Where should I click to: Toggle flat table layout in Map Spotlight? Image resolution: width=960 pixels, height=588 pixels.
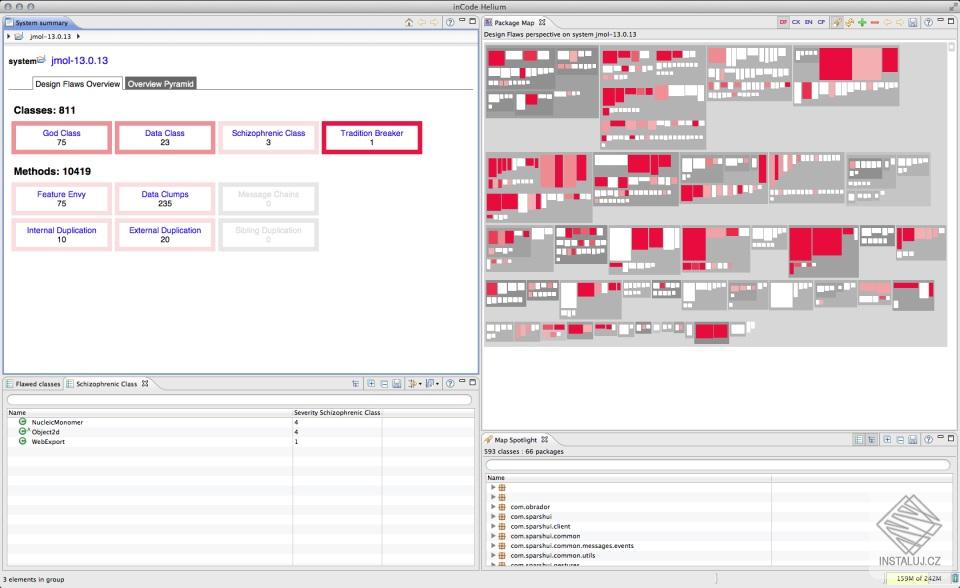859,440
